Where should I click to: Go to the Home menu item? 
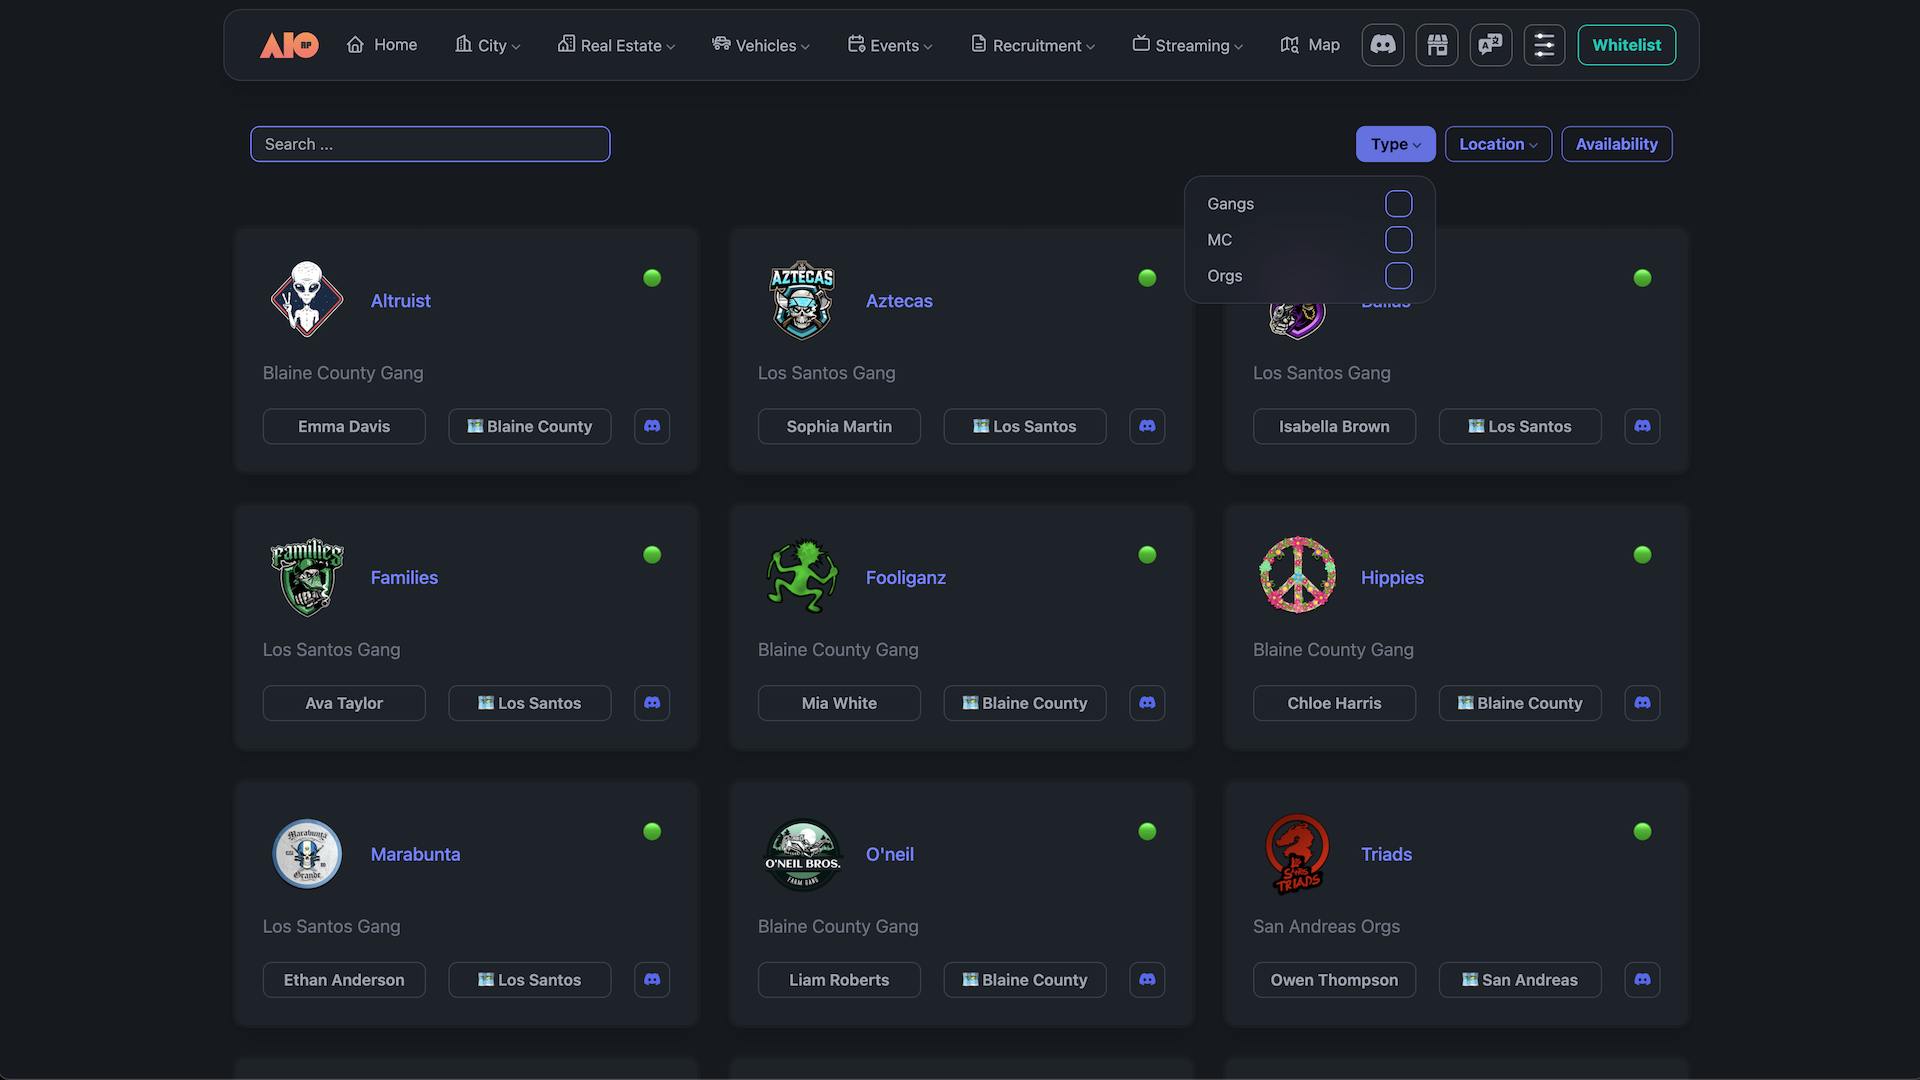[382, 45]
